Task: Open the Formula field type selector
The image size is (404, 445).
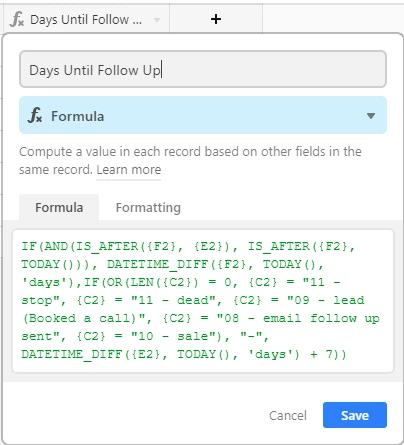Action: pos(203,115)
